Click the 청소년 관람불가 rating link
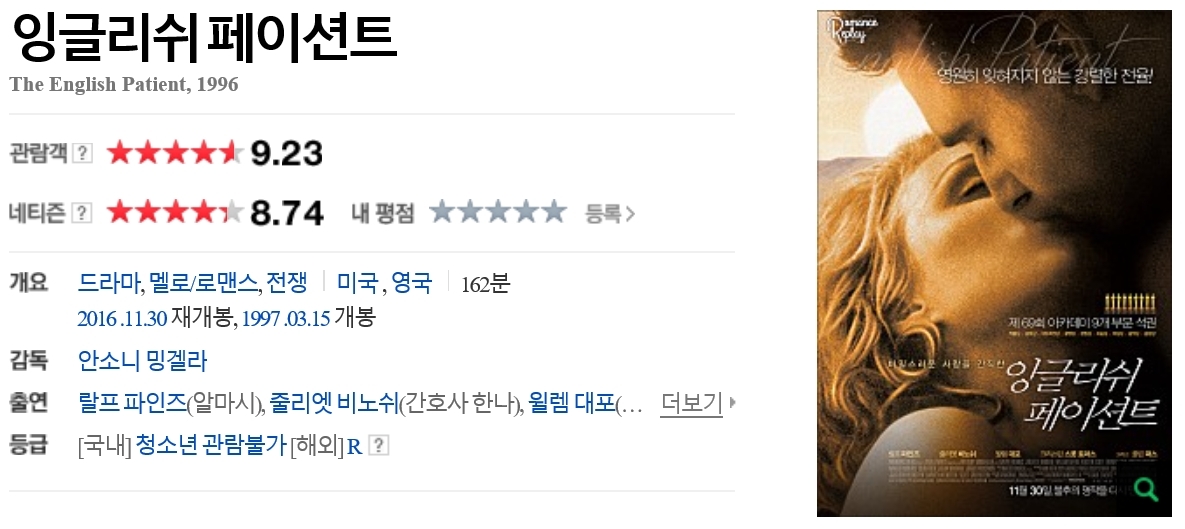This screenshot has height=529, width=1185. click(211, 446)
